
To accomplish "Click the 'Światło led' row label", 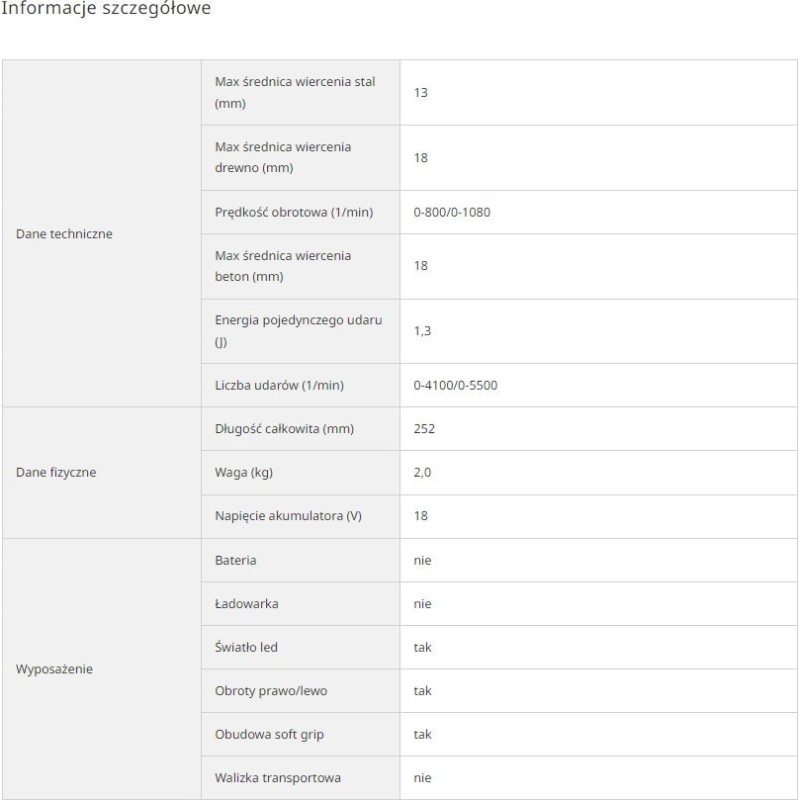I will tap(246, 647).
